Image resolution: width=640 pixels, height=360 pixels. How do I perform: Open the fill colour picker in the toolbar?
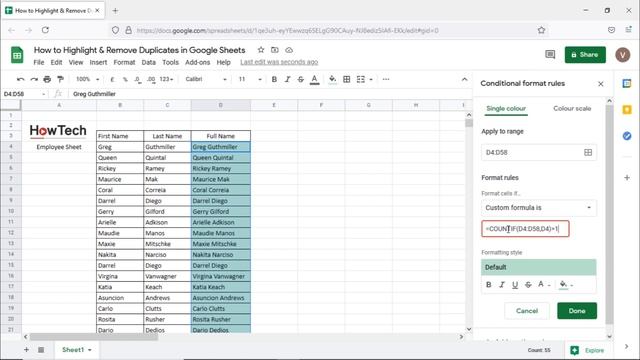(333, 79)
